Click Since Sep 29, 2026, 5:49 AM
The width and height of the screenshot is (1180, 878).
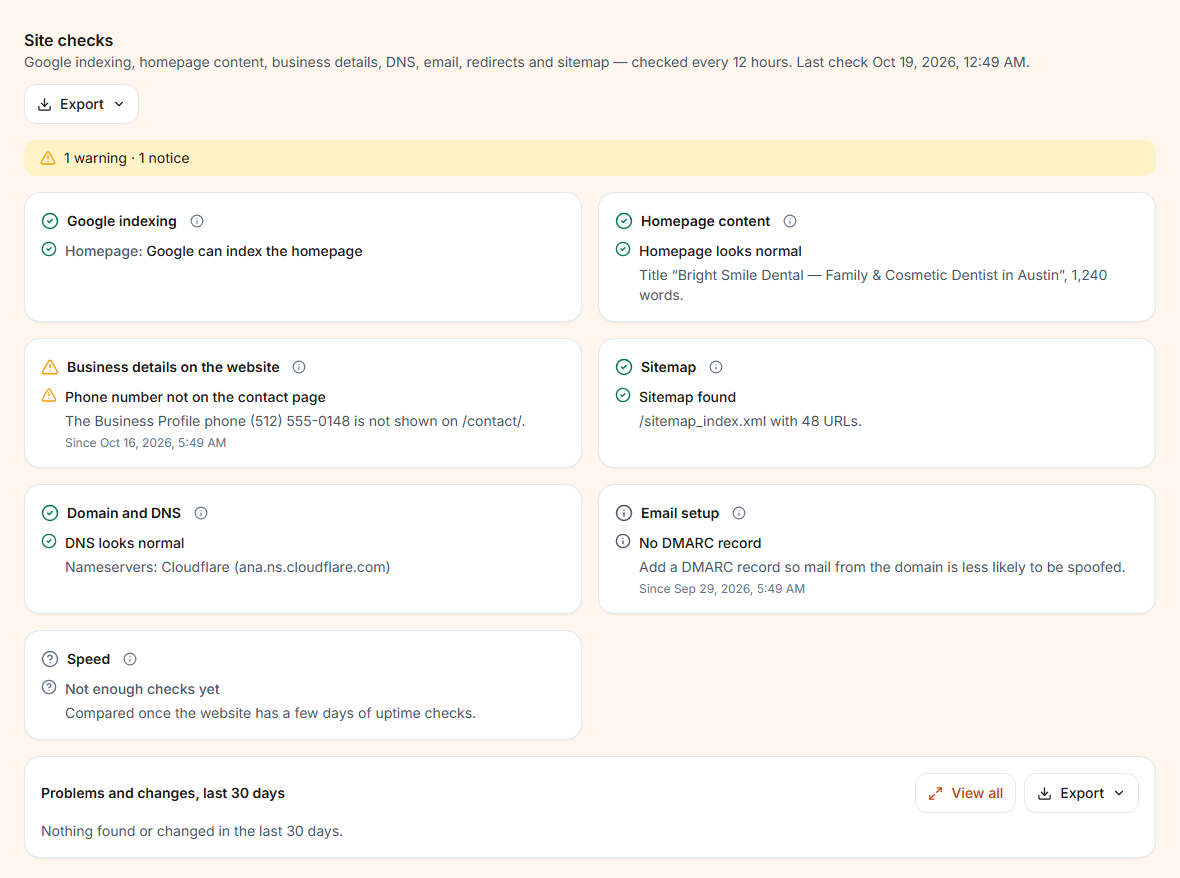(x=722, y=588)
